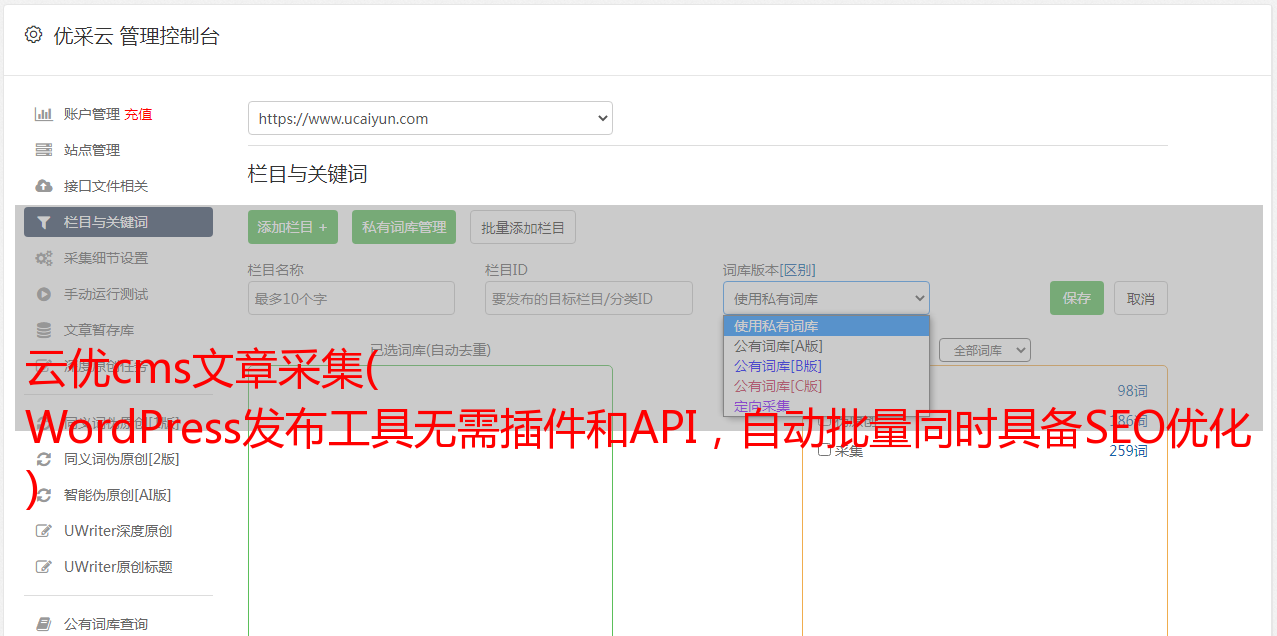Choose 公有词库[C版] in the dropdown list
This screenshot has width=1277, height=636.
[x=826, y=386]
